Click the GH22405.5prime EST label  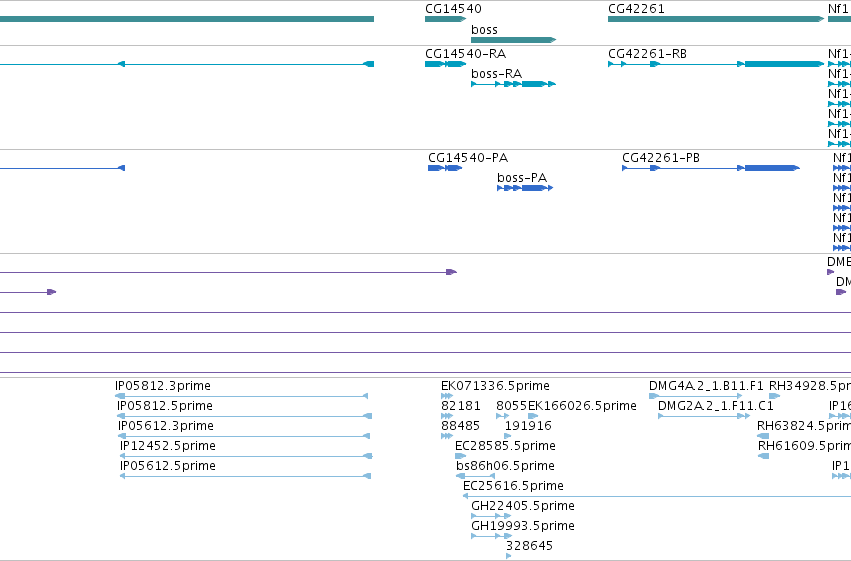click(x=523, y=506)
